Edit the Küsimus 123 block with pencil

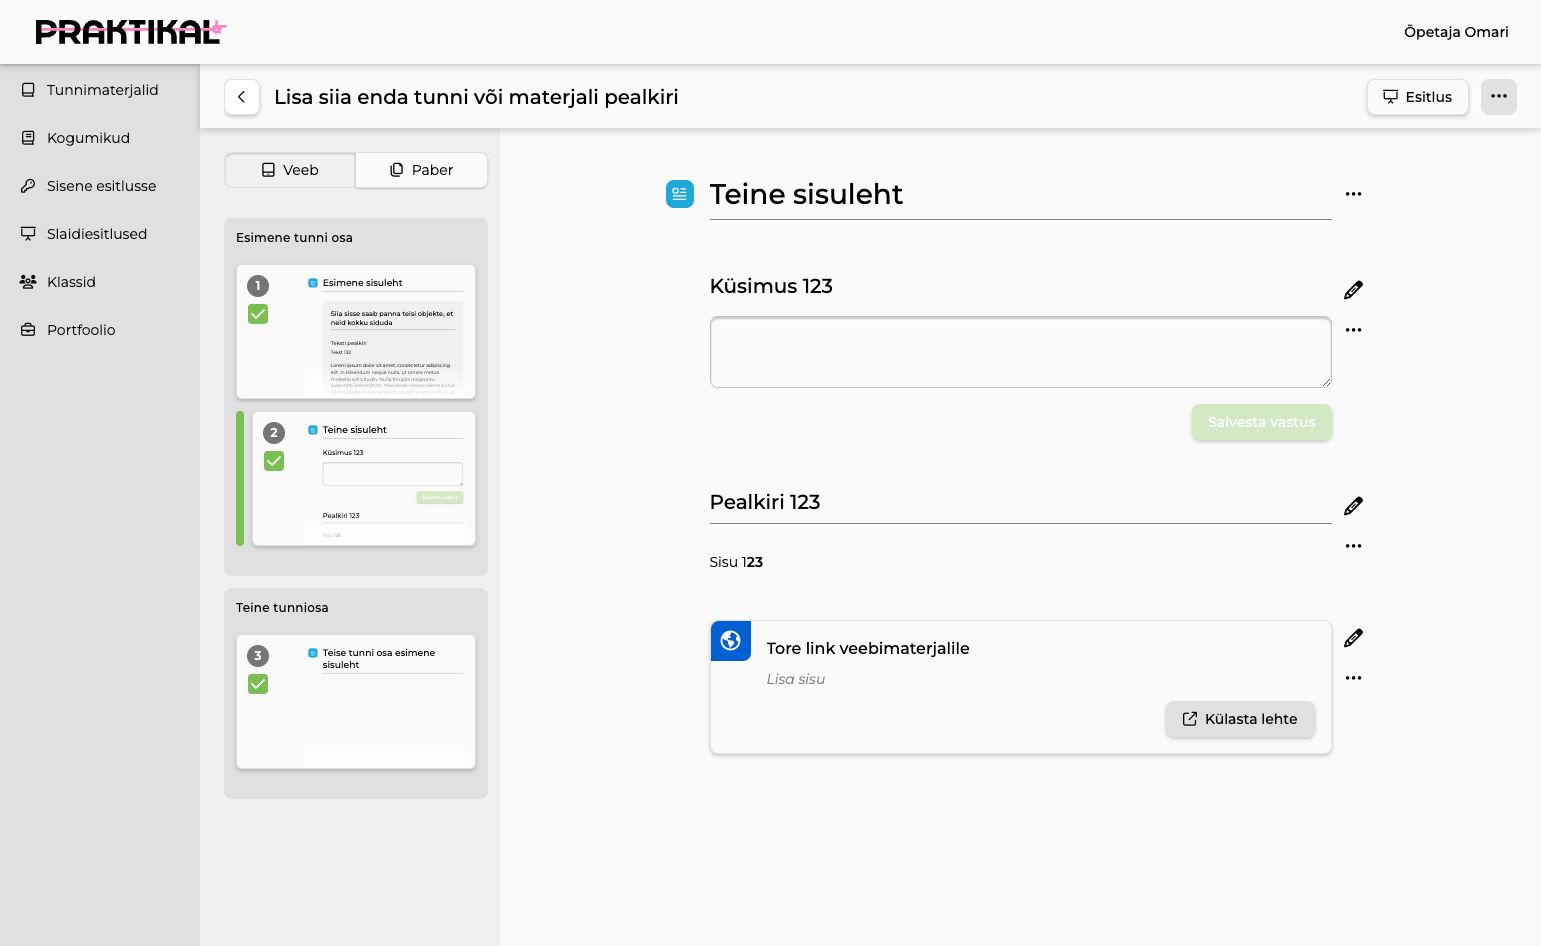coord(1354,290)
